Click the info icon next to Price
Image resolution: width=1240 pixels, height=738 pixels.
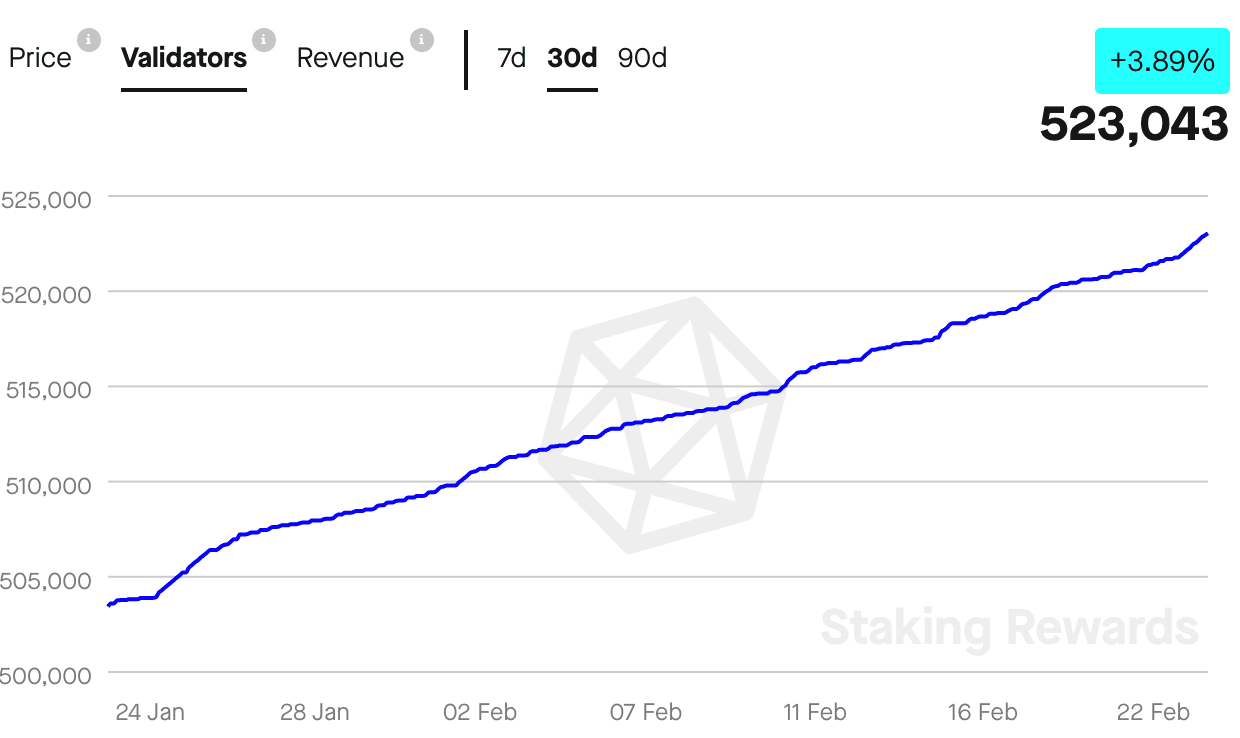coord(89,40)
